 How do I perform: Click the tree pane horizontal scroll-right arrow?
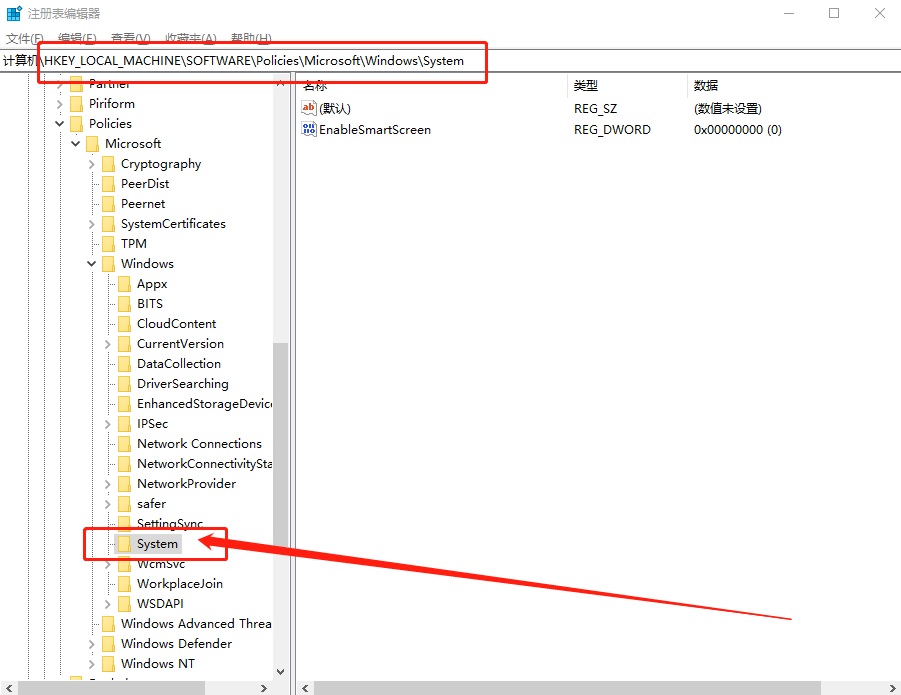coord(264,688)
